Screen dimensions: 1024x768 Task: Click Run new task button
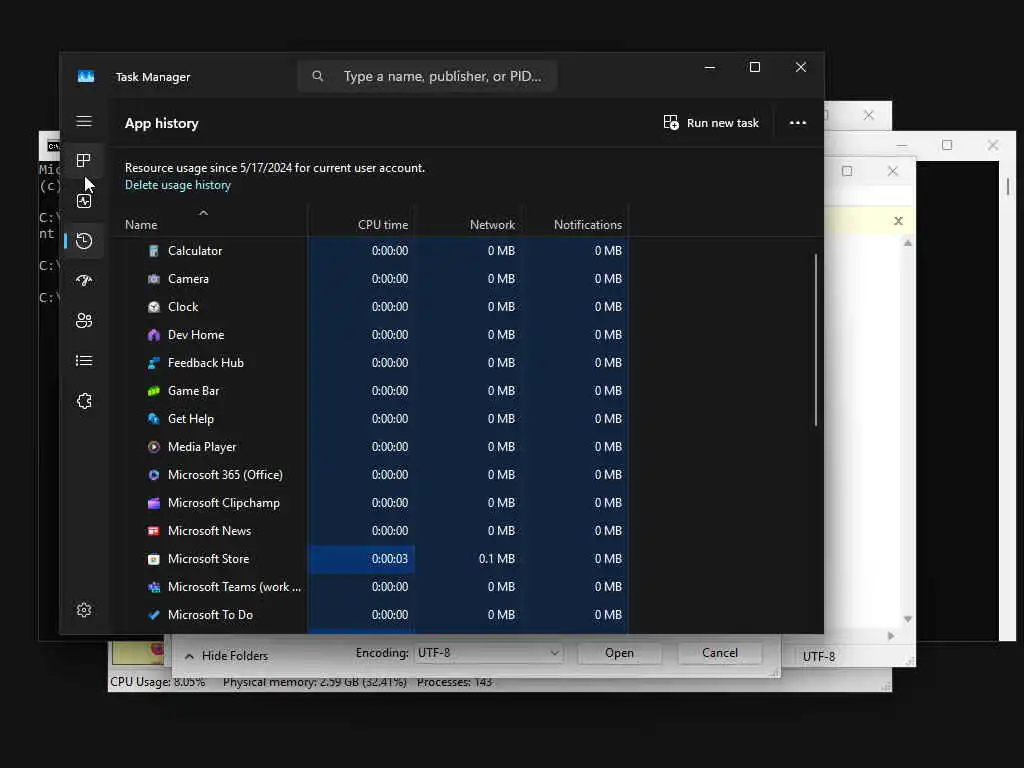711,123
